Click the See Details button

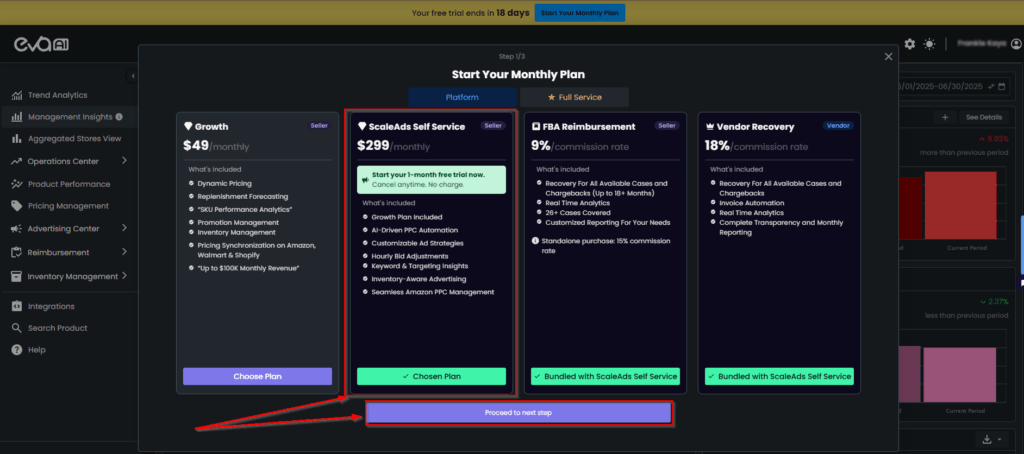(x=984, y=117)
